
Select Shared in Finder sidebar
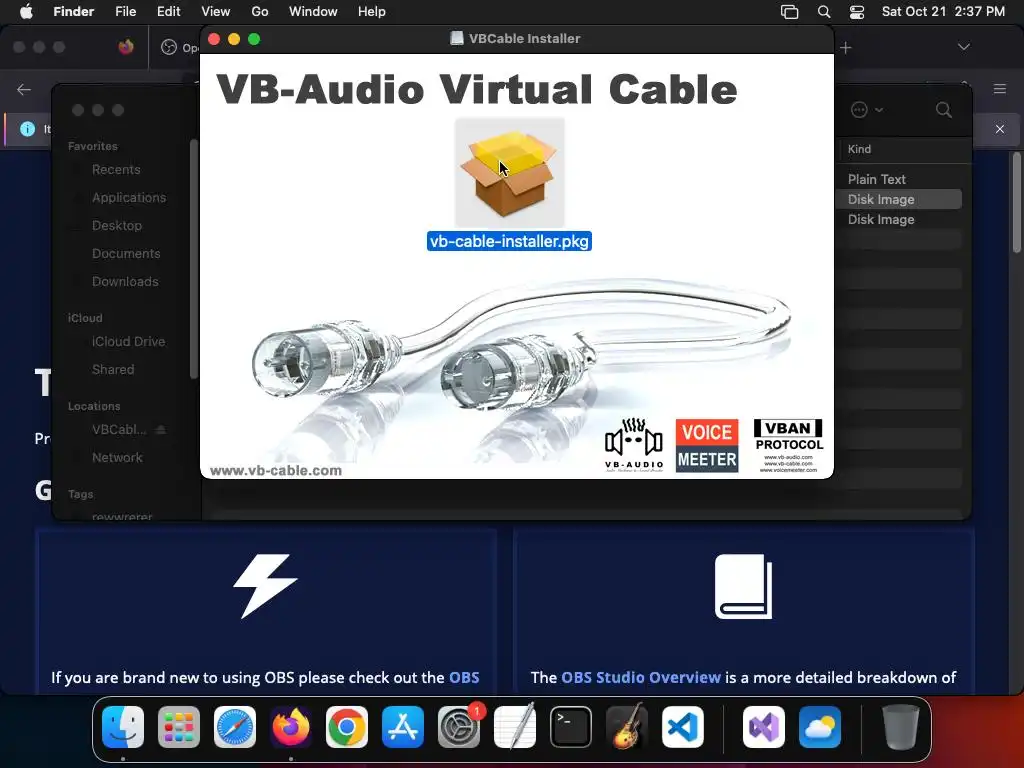[113, 370]
